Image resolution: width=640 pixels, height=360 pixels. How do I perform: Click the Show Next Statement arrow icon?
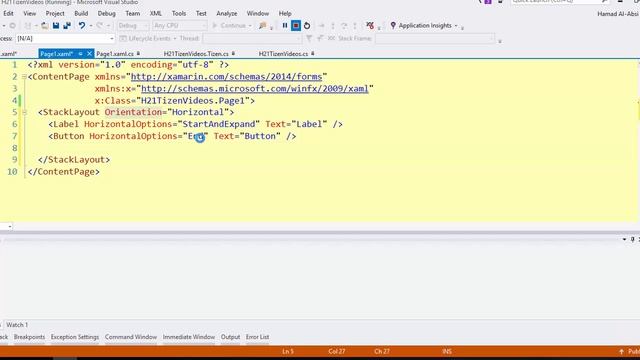(322, 26)
